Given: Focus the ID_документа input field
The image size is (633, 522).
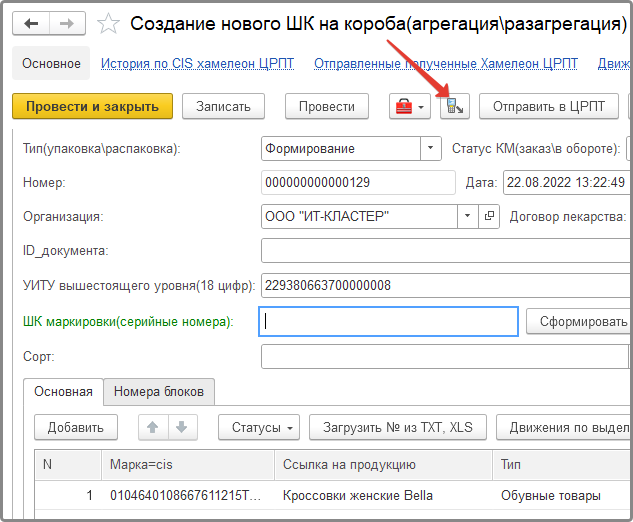Looking at the screenshot, I should [446, 251].
